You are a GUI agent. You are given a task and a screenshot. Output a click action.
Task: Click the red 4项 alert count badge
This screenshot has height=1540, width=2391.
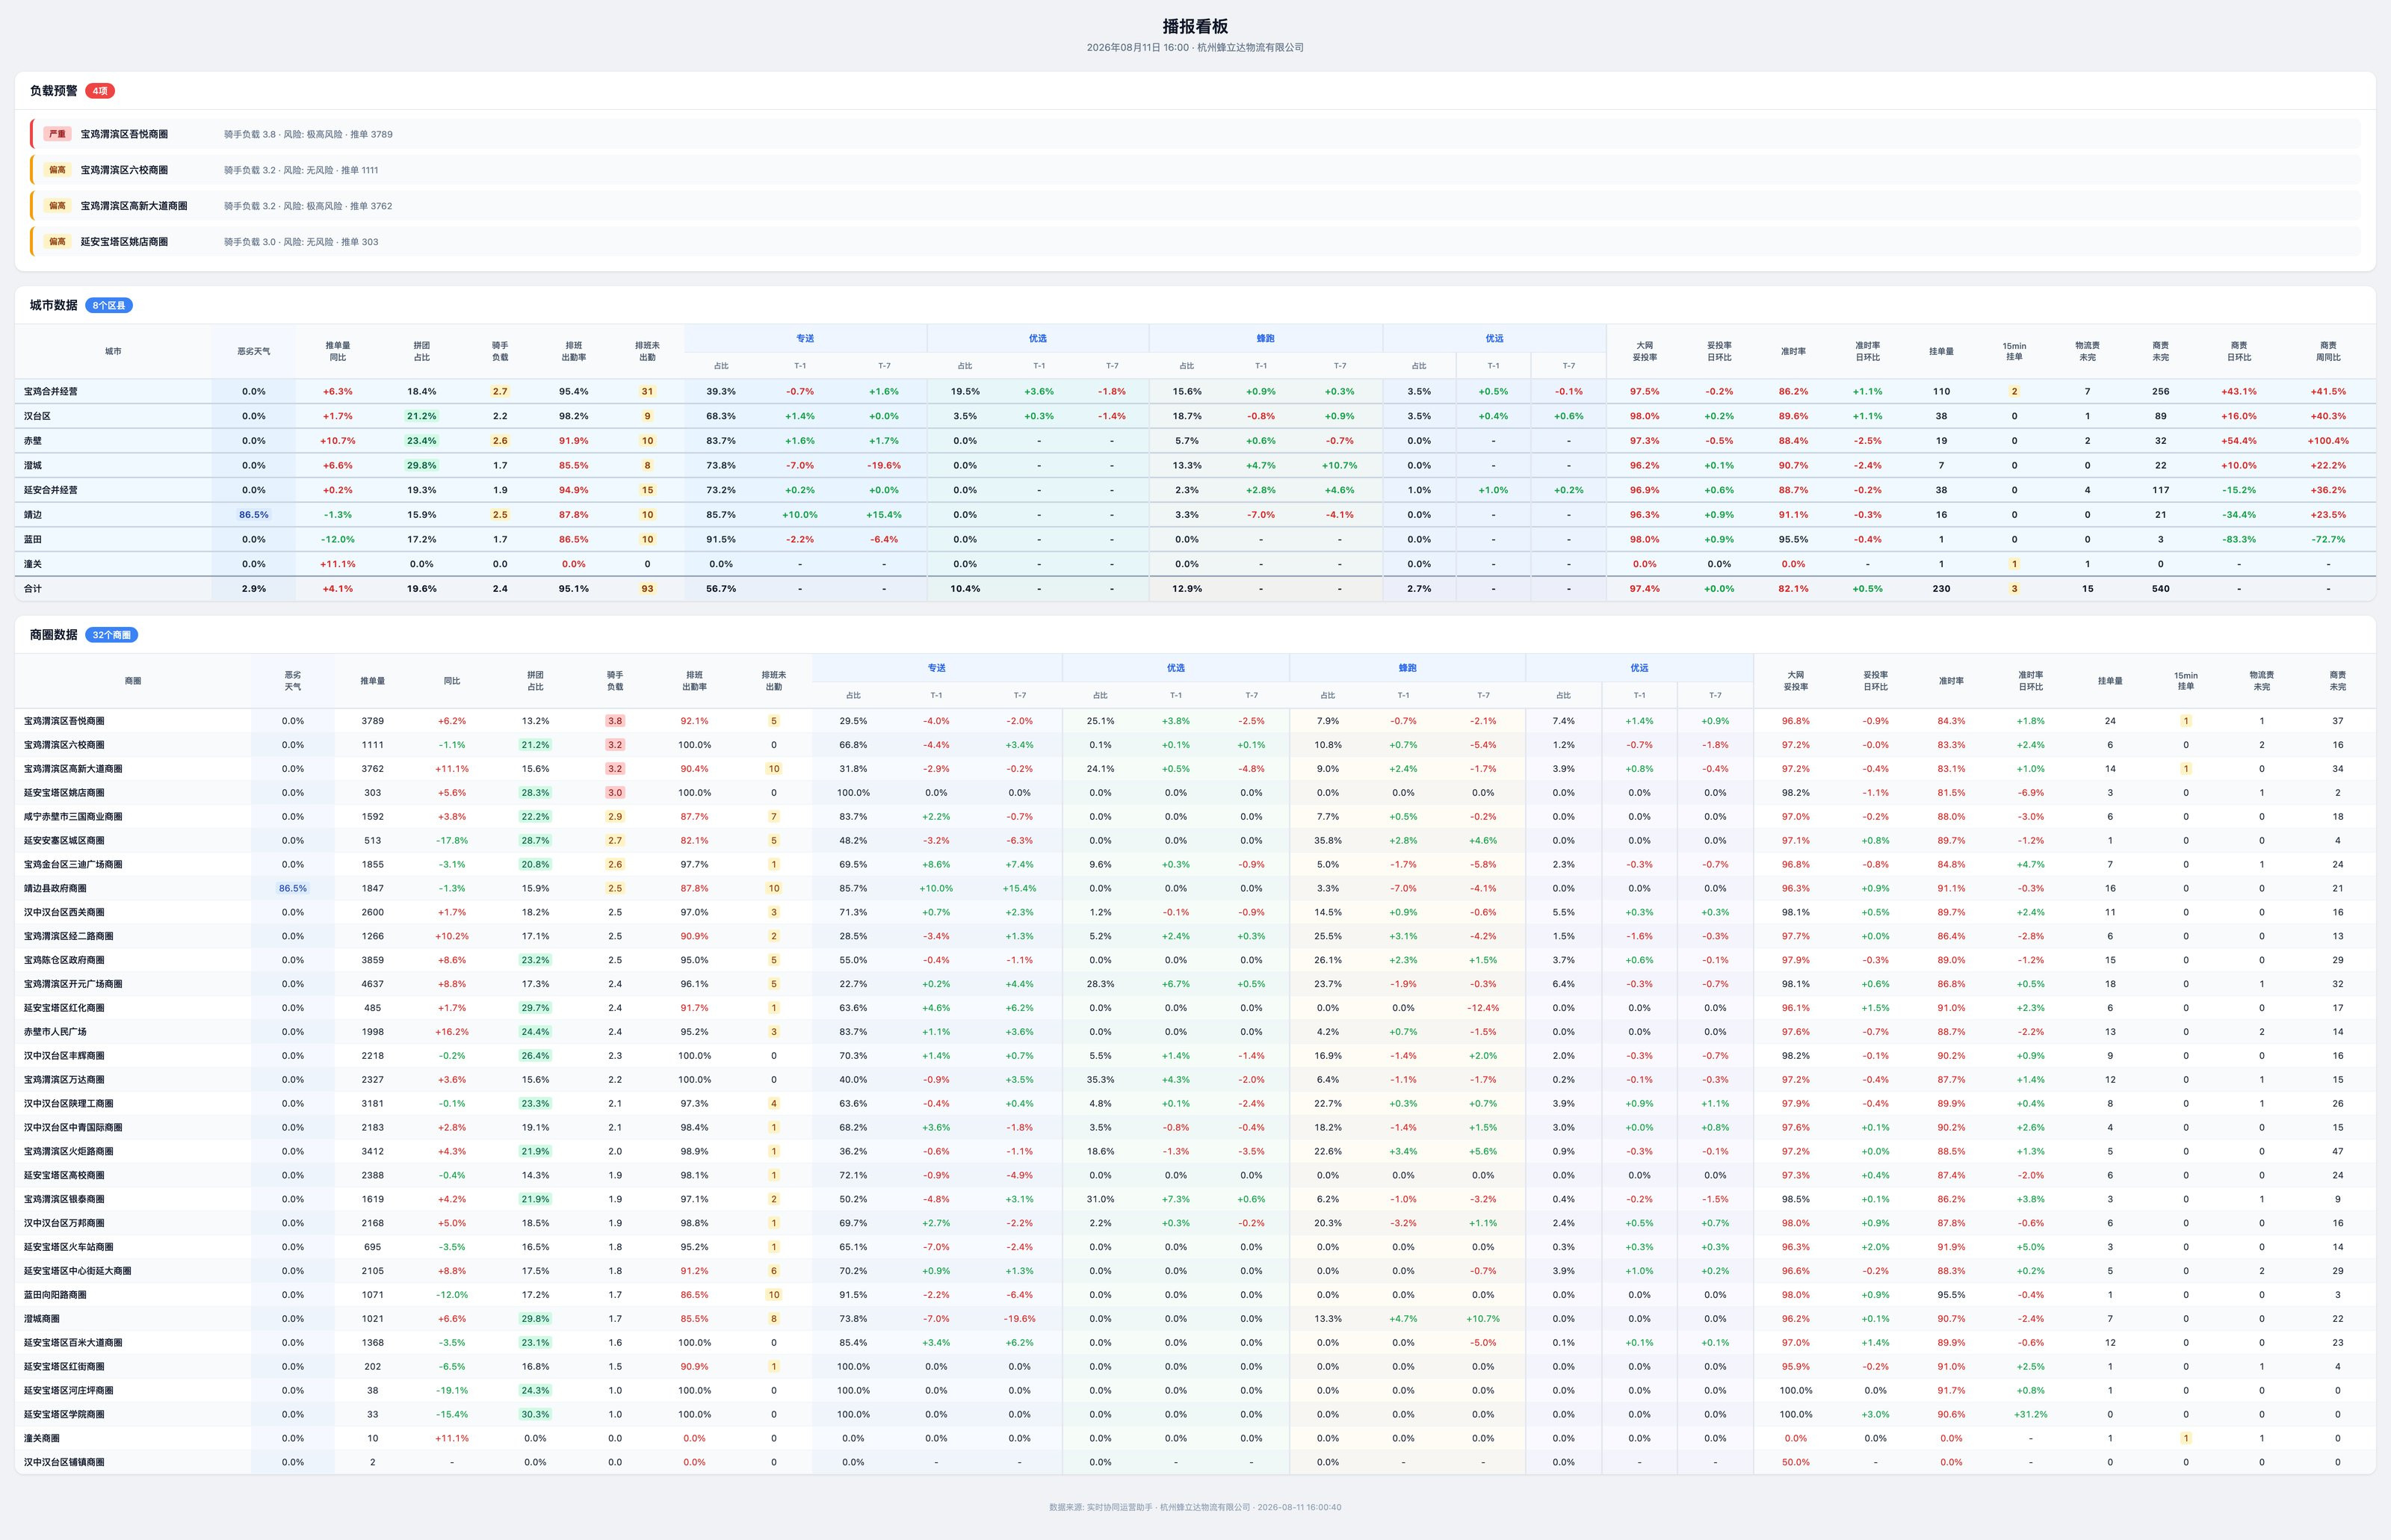(x=100, y=91)
